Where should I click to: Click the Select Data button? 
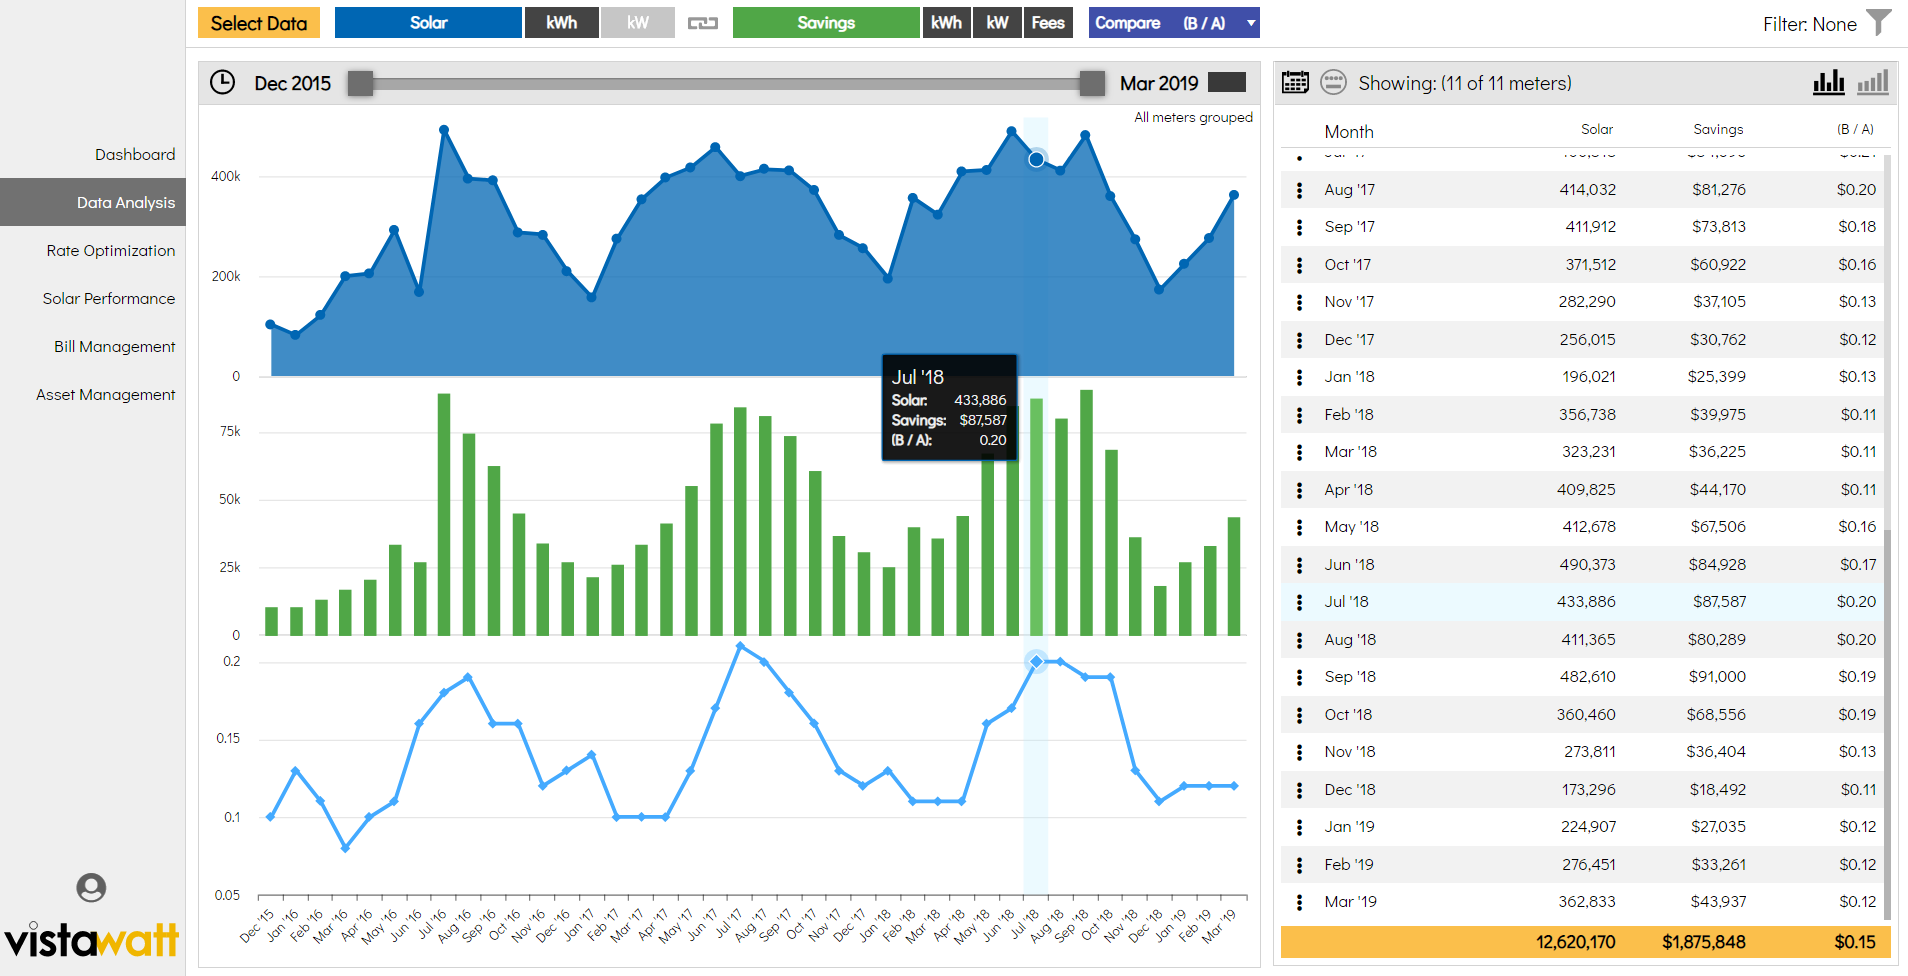(258, 23)
